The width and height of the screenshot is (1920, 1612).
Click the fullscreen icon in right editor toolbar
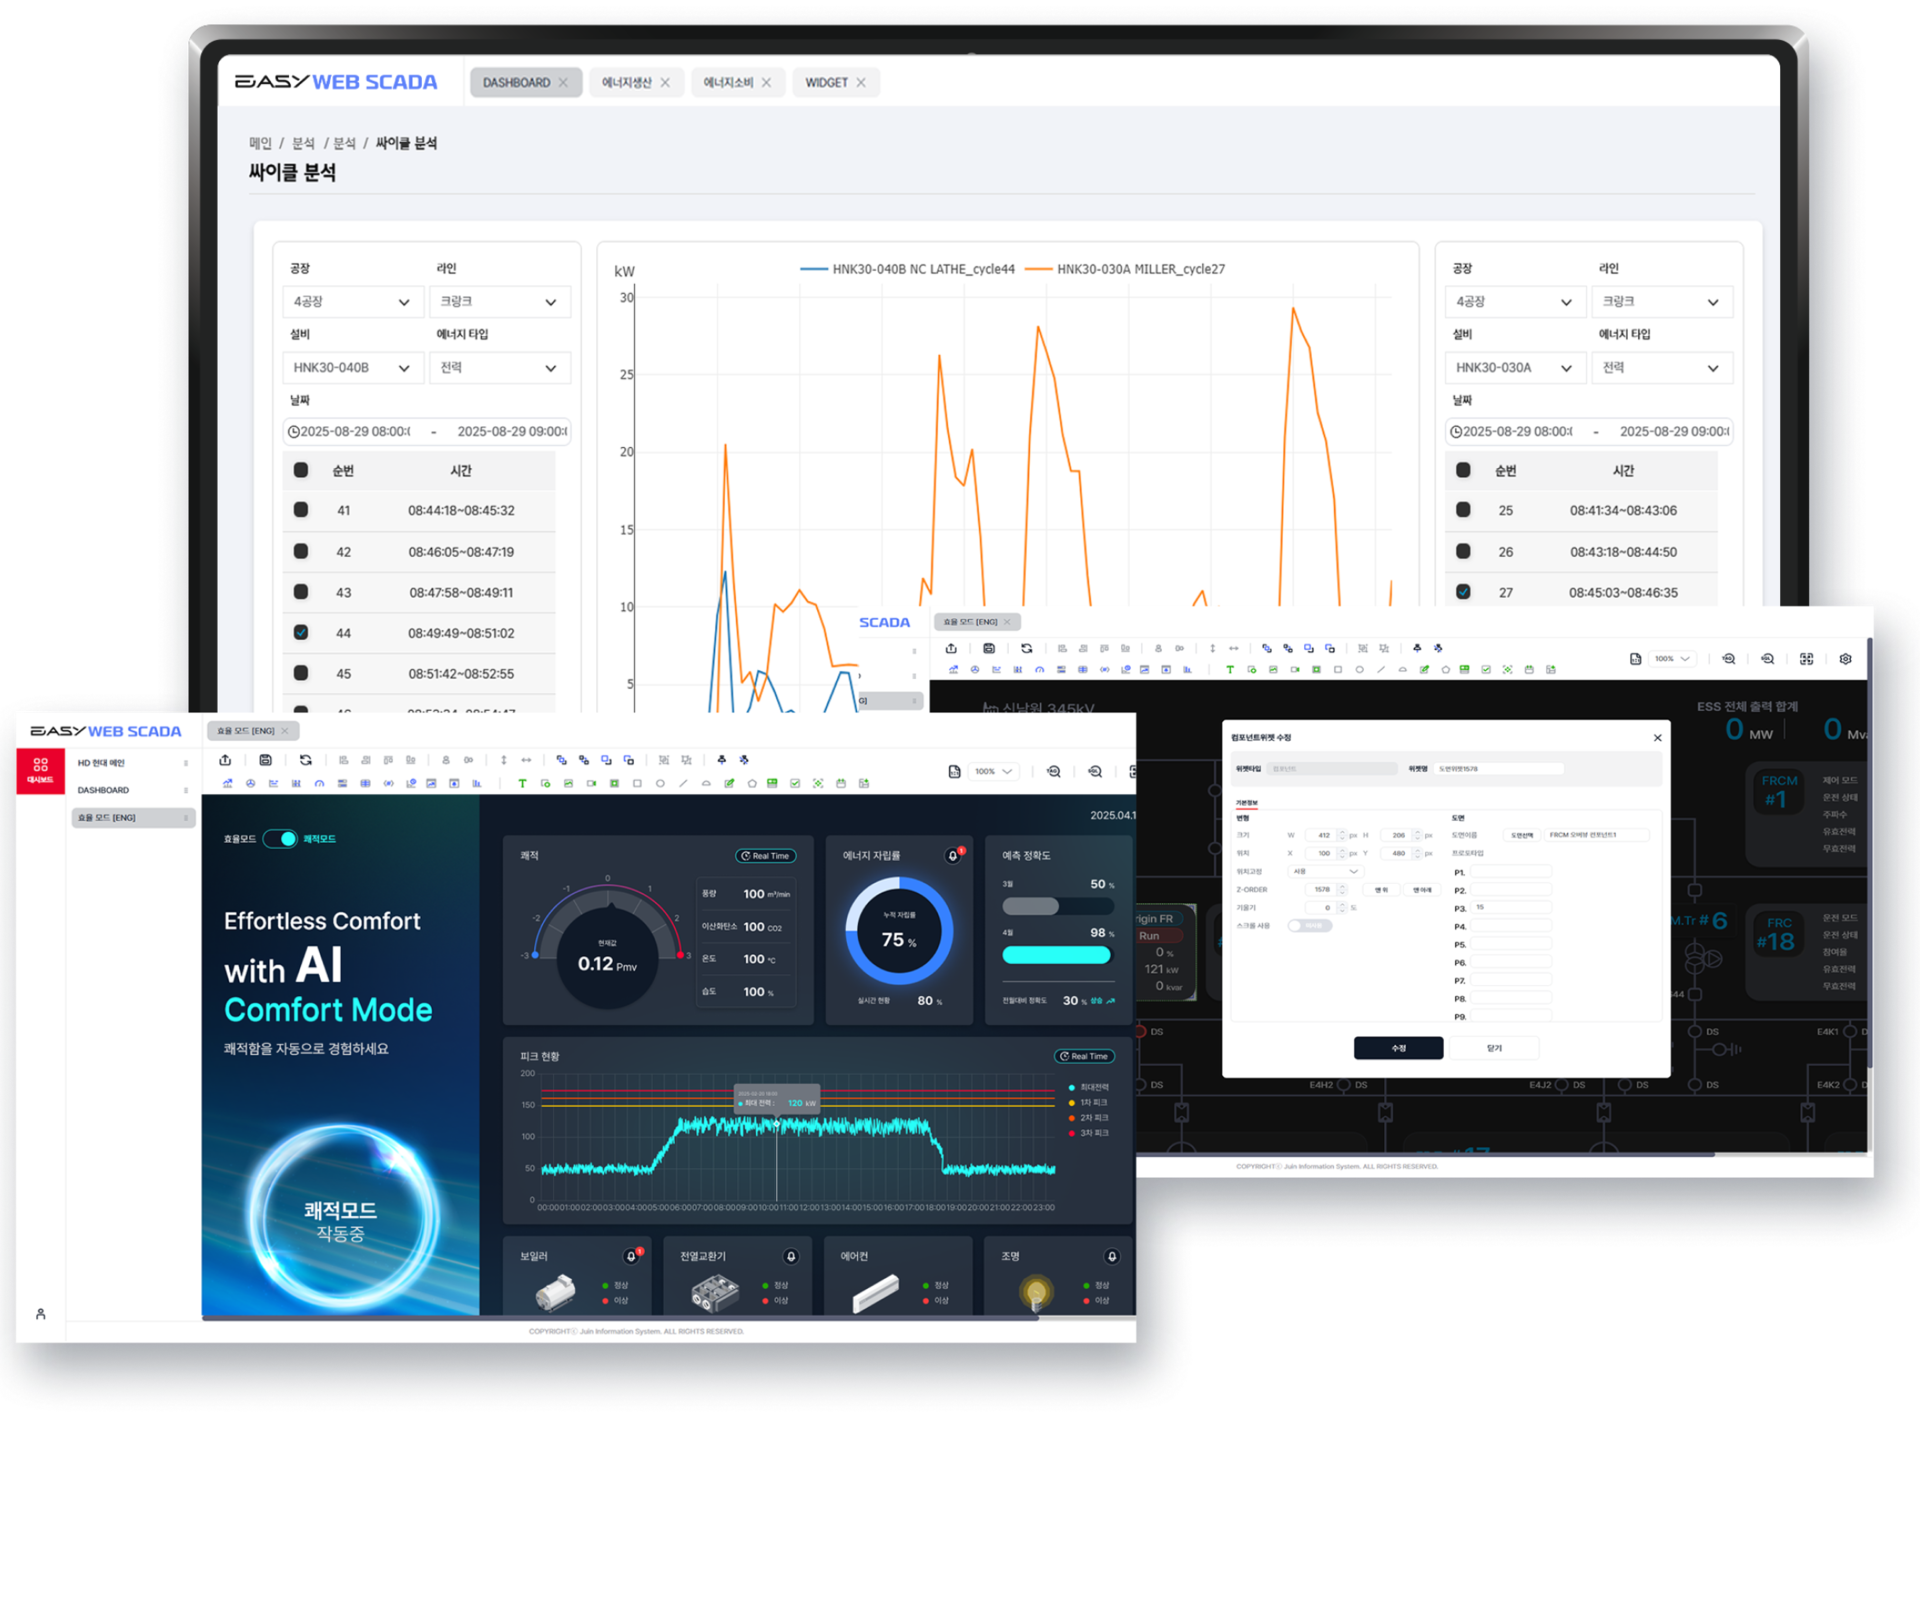(x=1806, y=659)
